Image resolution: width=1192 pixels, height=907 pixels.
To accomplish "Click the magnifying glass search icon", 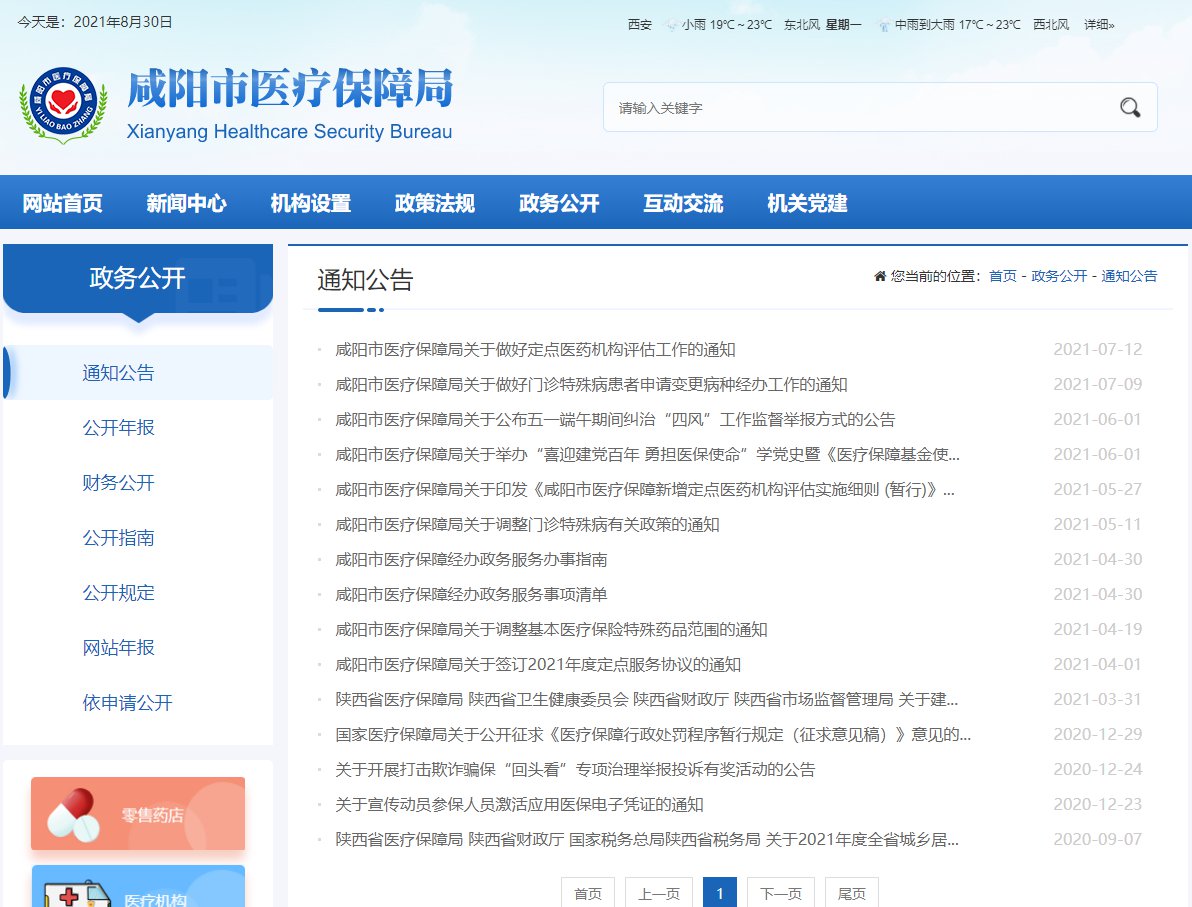I will [1130, 108].
